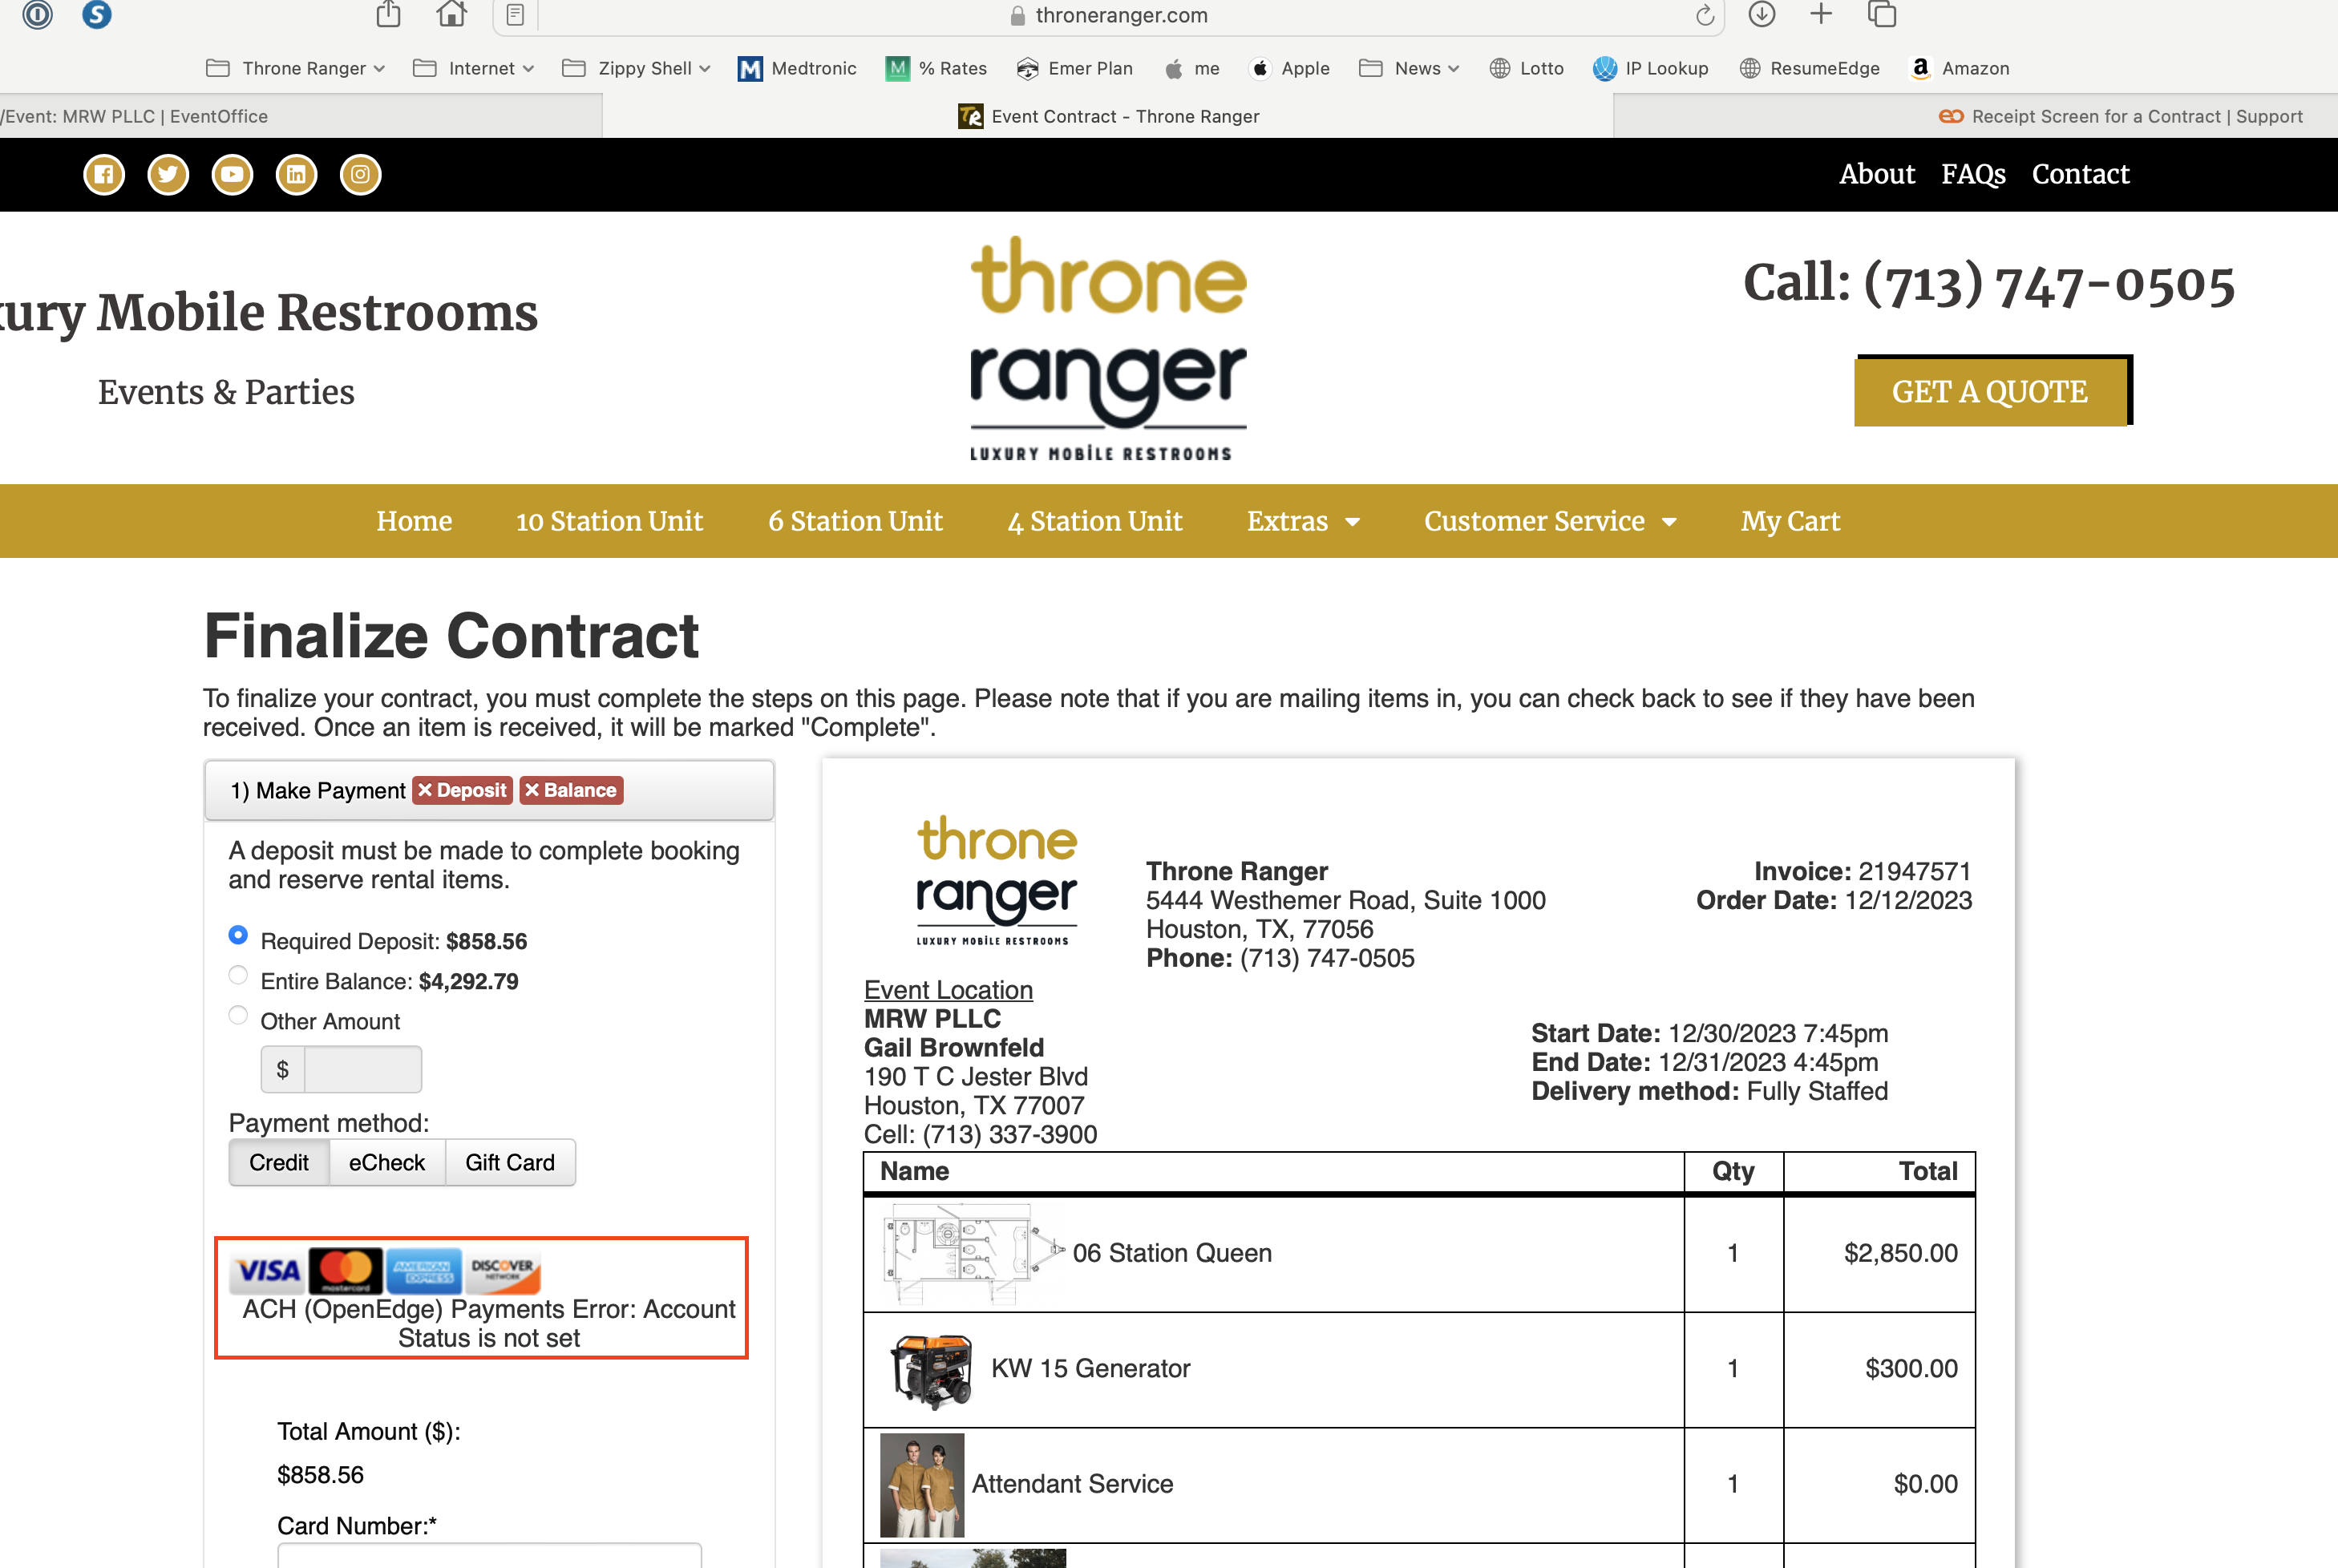
Task: Expand the Extras navigation dropdown
Action: 1302,521
